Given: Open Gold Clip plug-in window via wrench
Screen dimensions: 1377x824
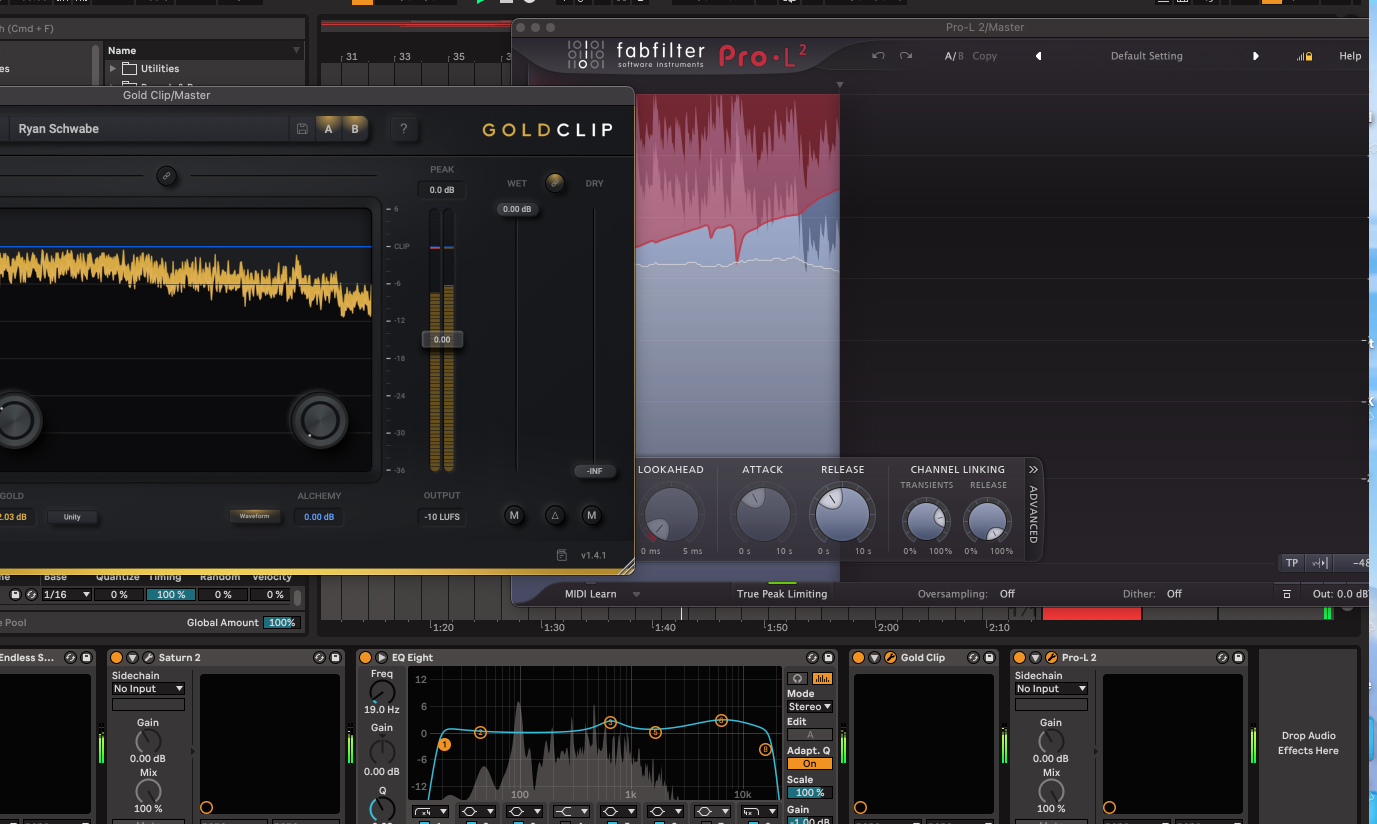Looking at the screenshot, I should point(890,657).
